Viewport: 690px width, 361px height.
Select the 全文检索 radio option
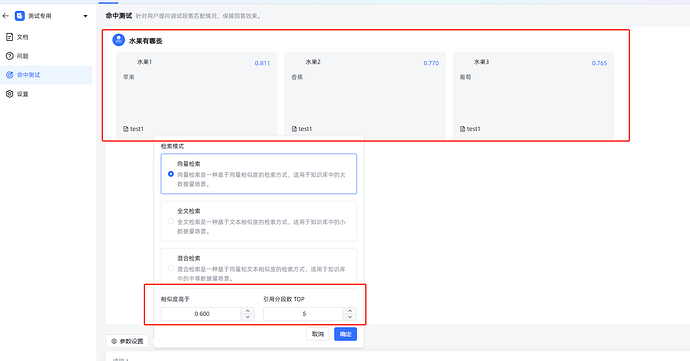click(171, 221)
